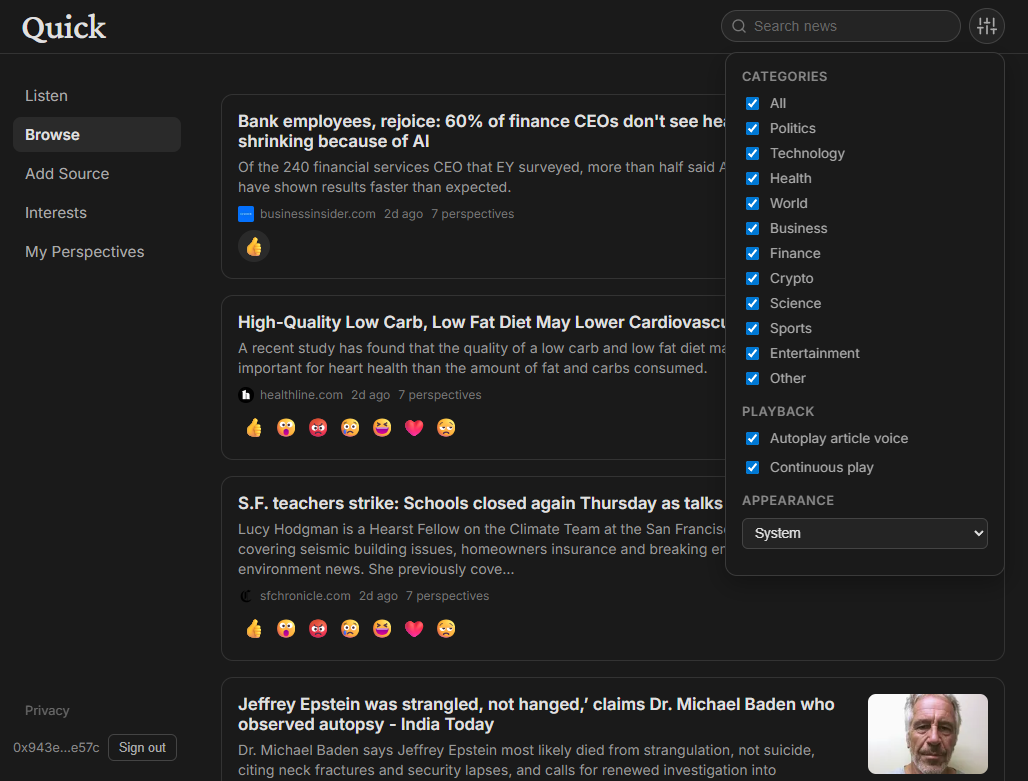Image resolution: width=1028 pixels, height=781 pixels.
Task: Uncheck the Politics category
Action: click(x=752, y=128)
